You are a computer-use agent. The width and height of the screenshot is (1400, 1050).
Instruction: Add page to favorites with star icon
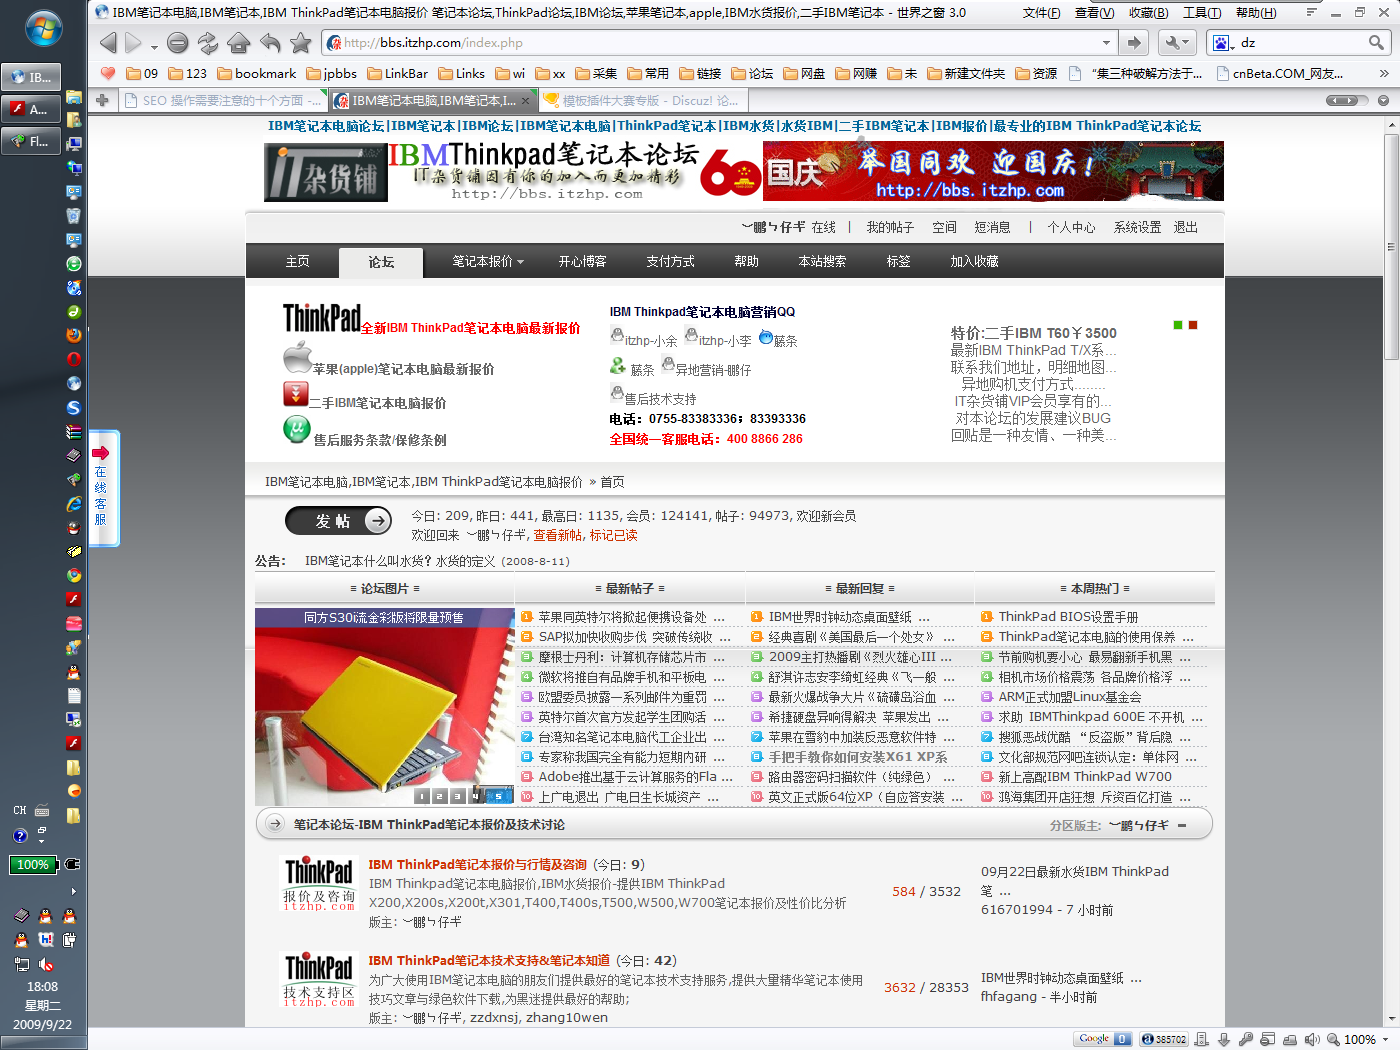[x=300, y=43]
